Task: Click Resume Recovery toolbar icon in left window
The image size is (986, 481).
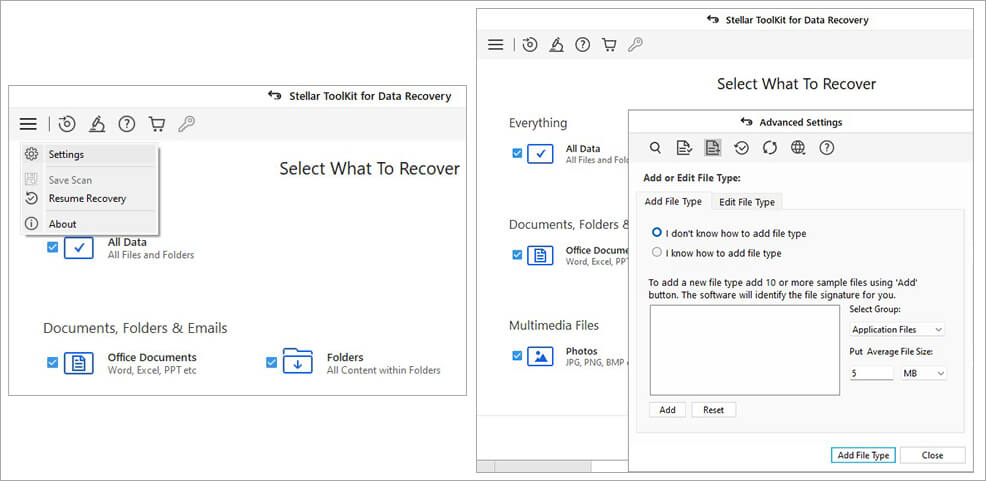Action: pyautogui.click(x=67, y=124)
